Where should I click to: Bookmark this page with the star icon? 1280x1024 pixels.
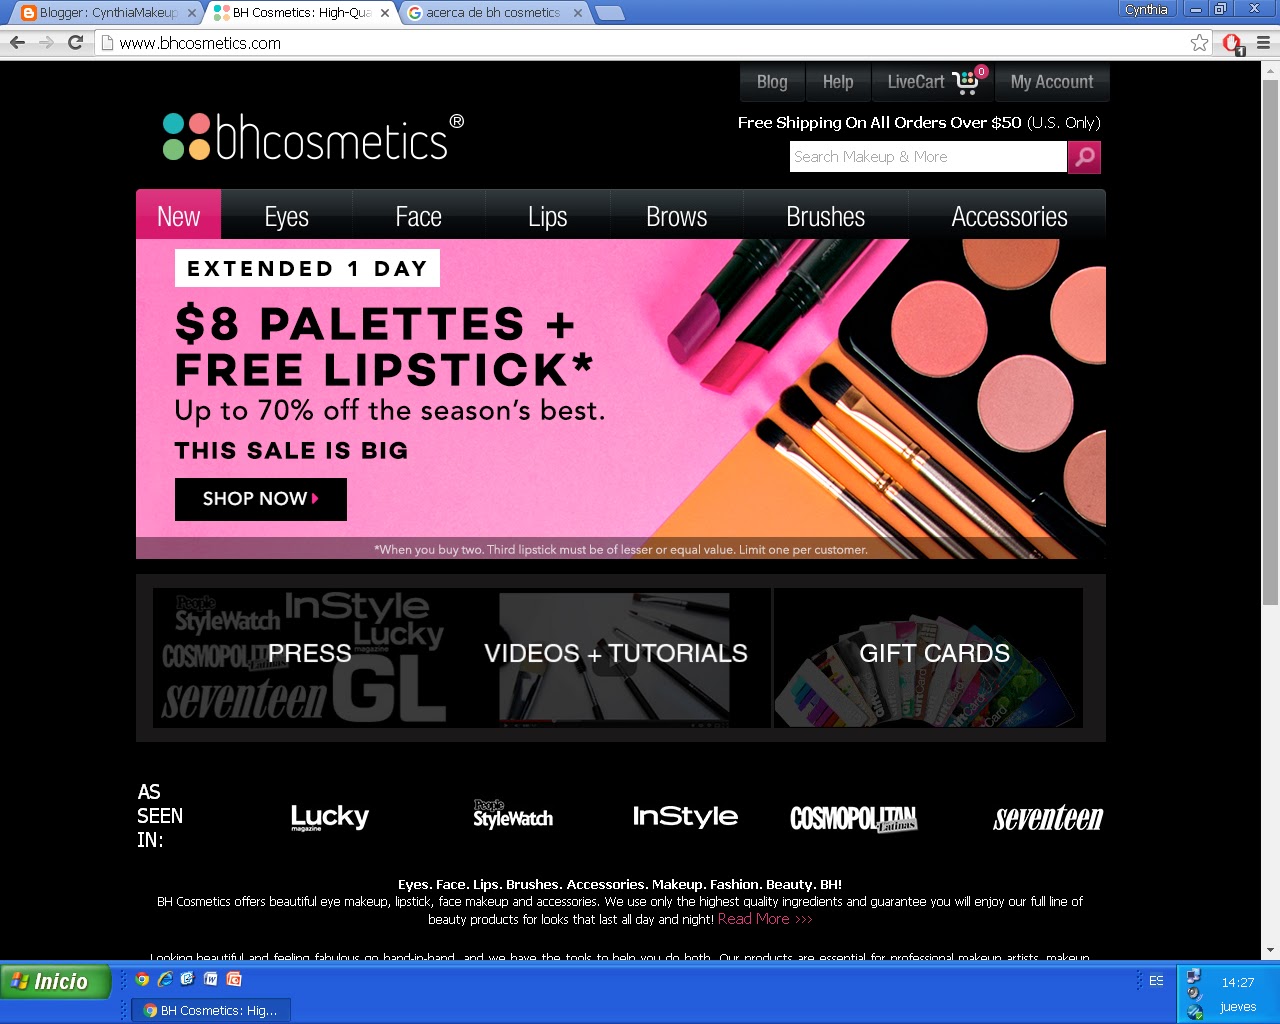[1199, 42]
